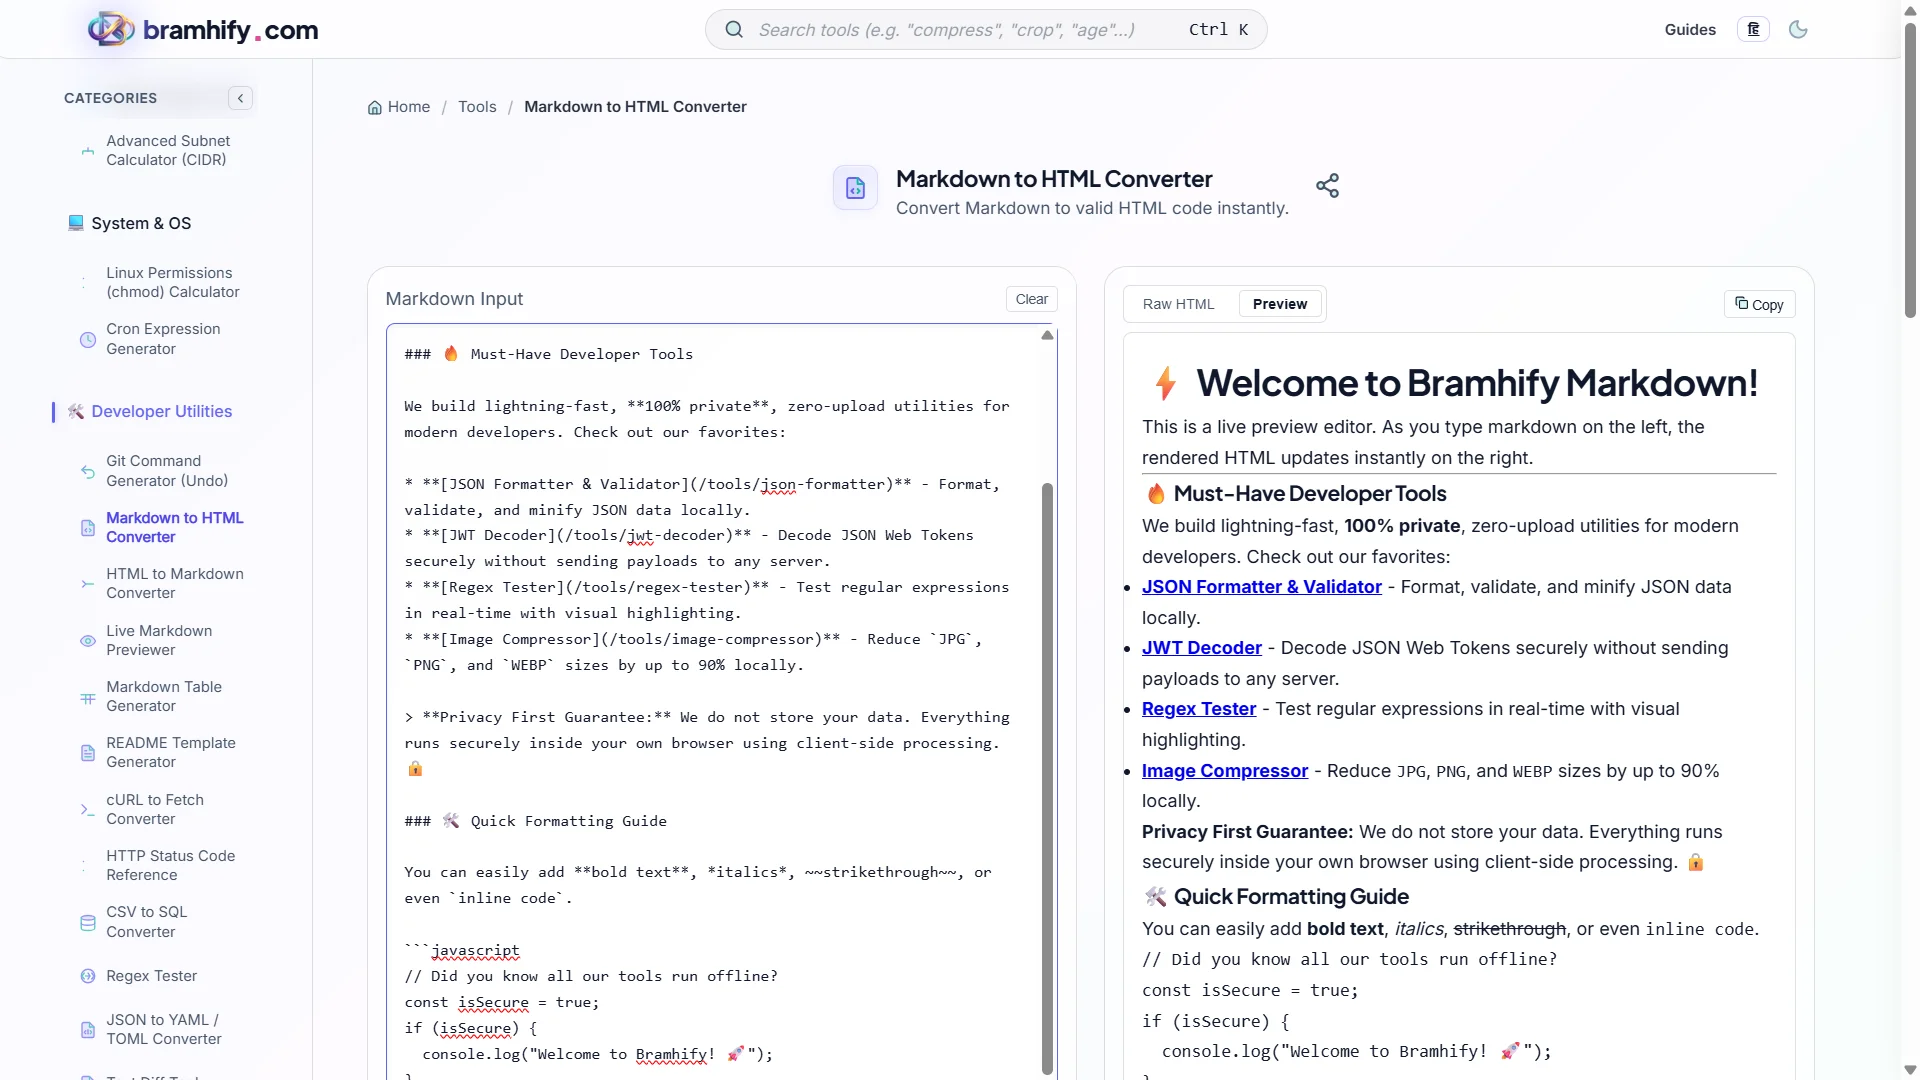
Task: Click the Markdown to HTML Converter title icon
Action: coord(855,188)
